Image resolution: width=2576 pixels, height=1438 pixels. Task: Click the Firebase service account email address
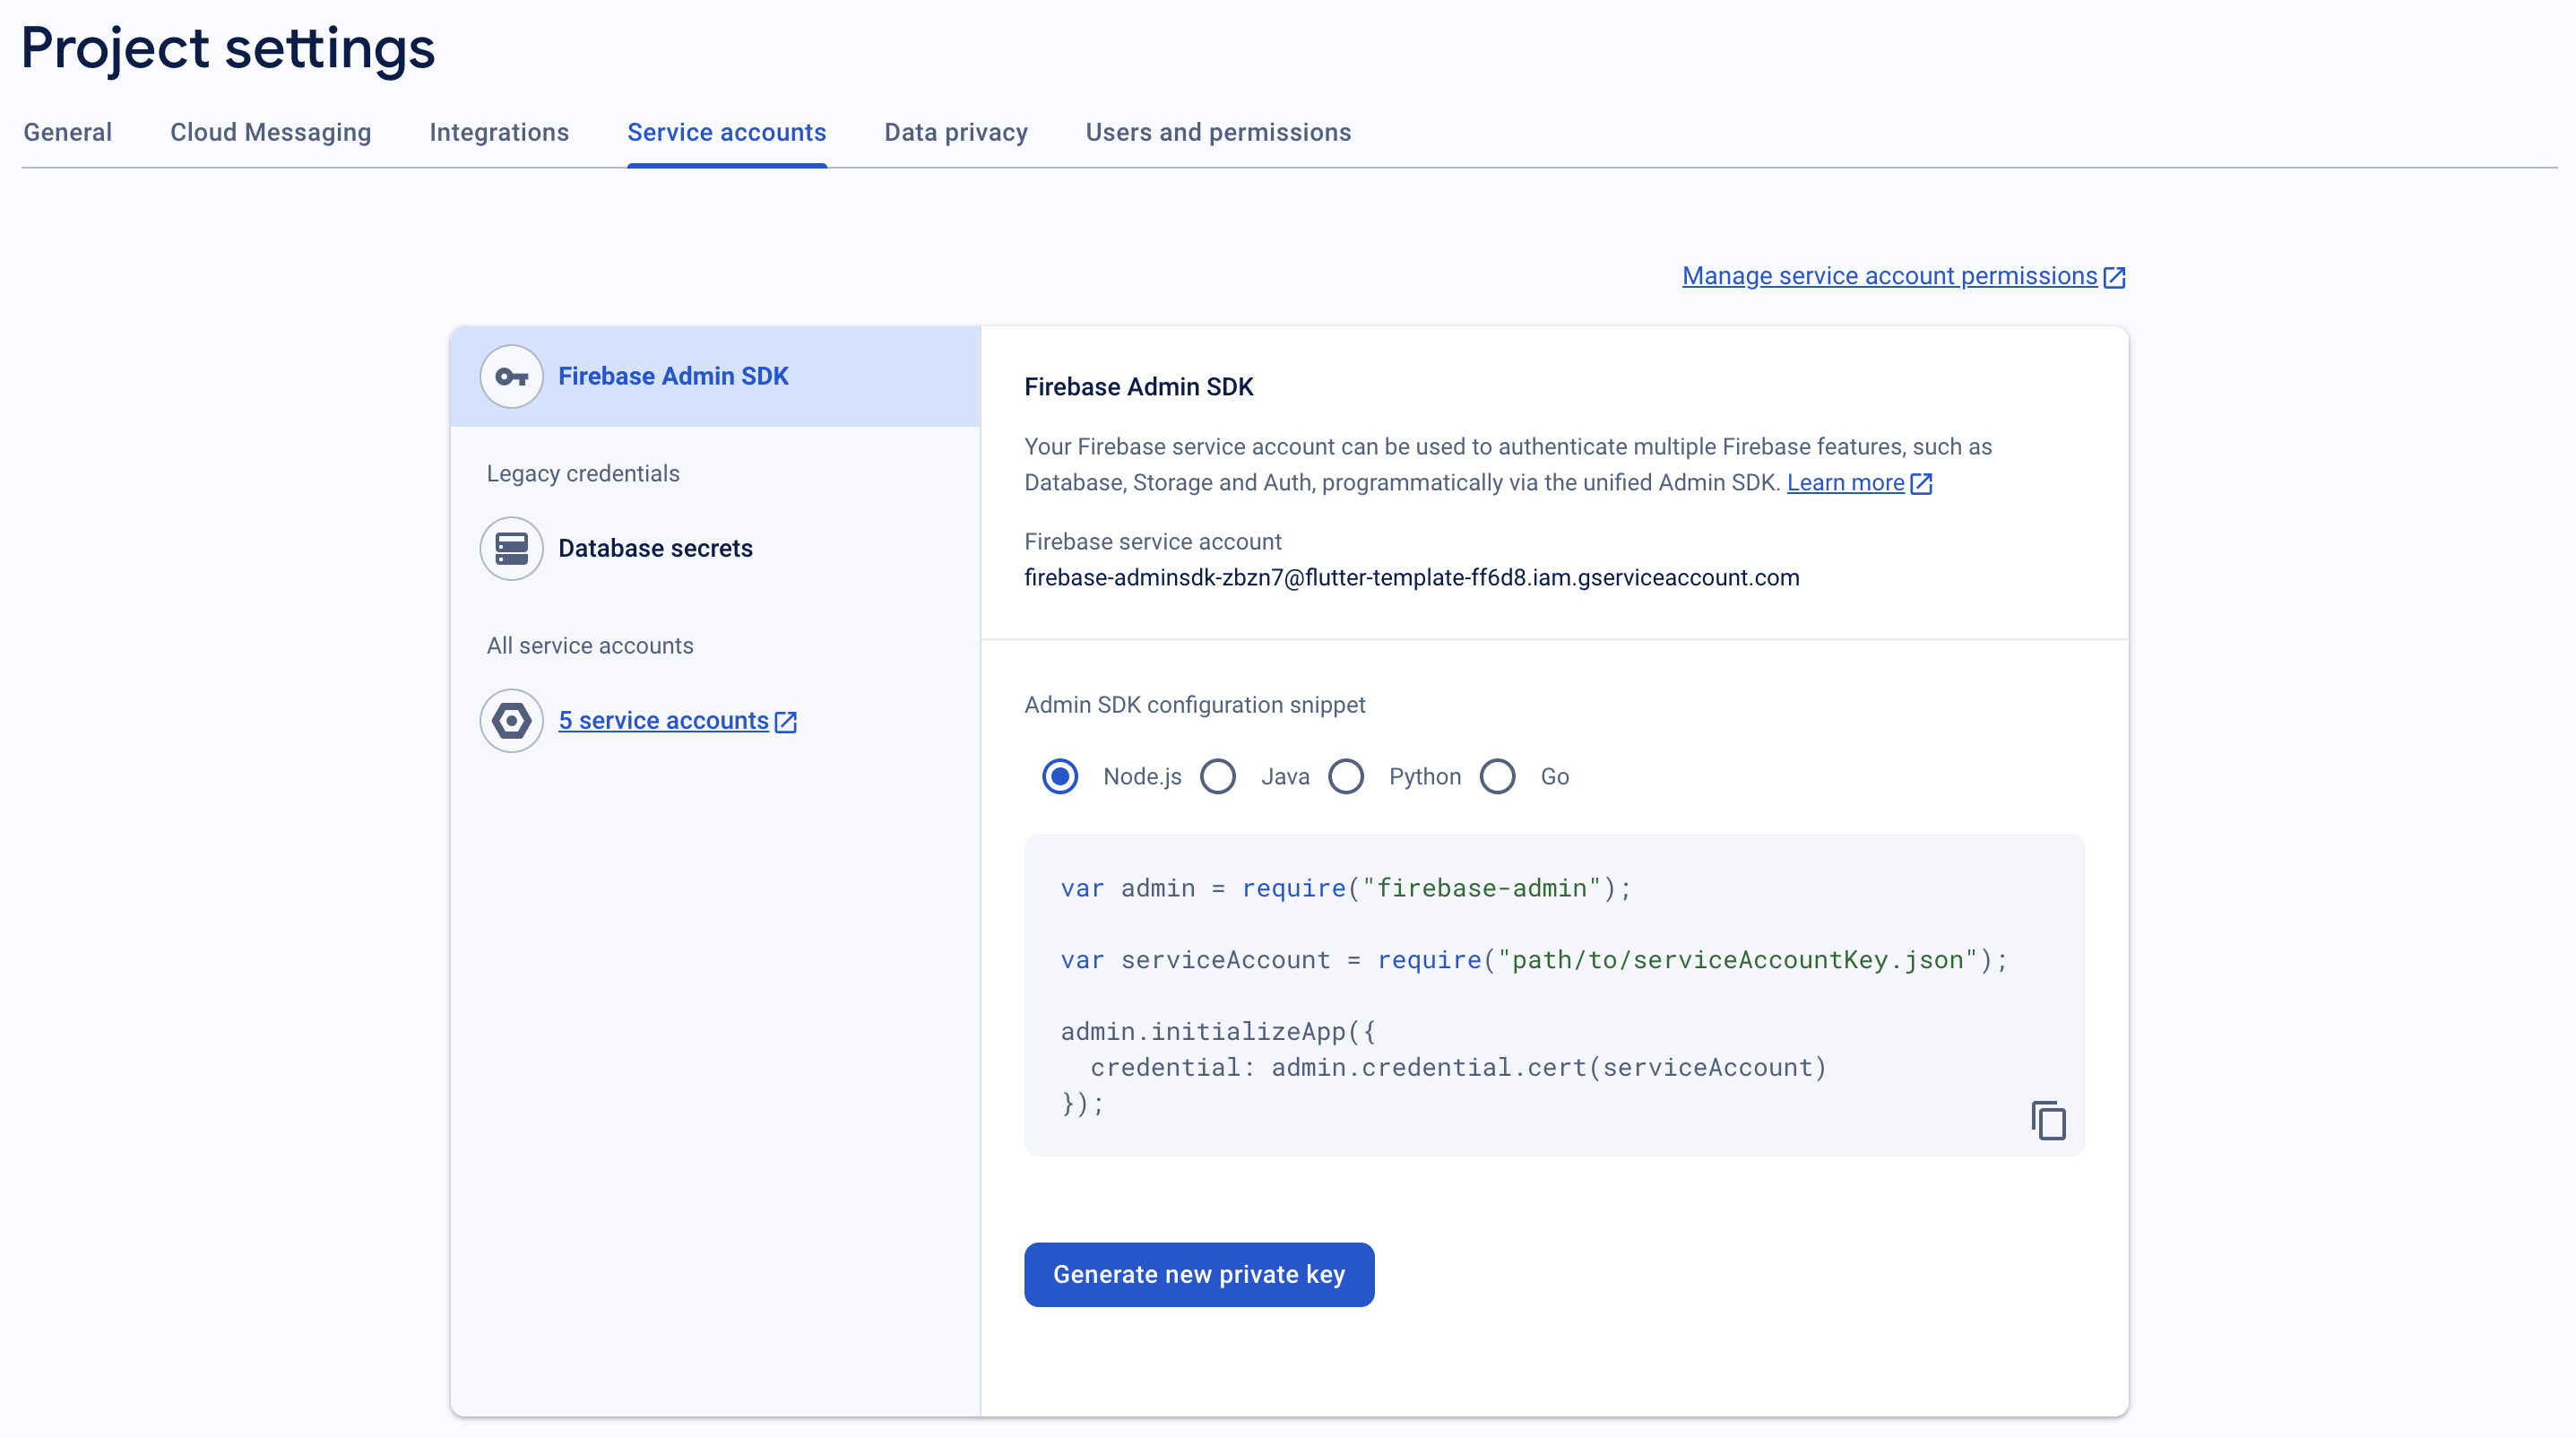1411,578
